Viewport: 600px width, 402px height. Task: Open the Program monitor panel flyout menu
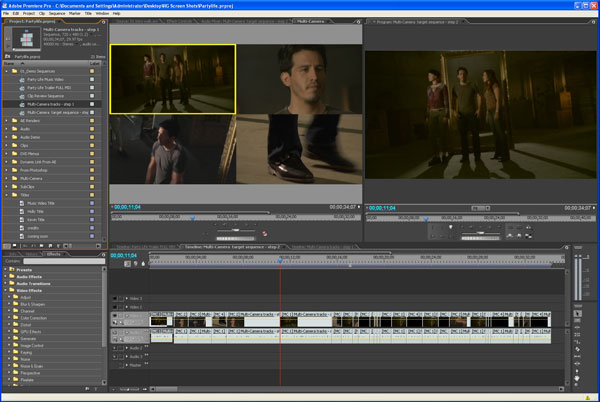pos(593,22)
